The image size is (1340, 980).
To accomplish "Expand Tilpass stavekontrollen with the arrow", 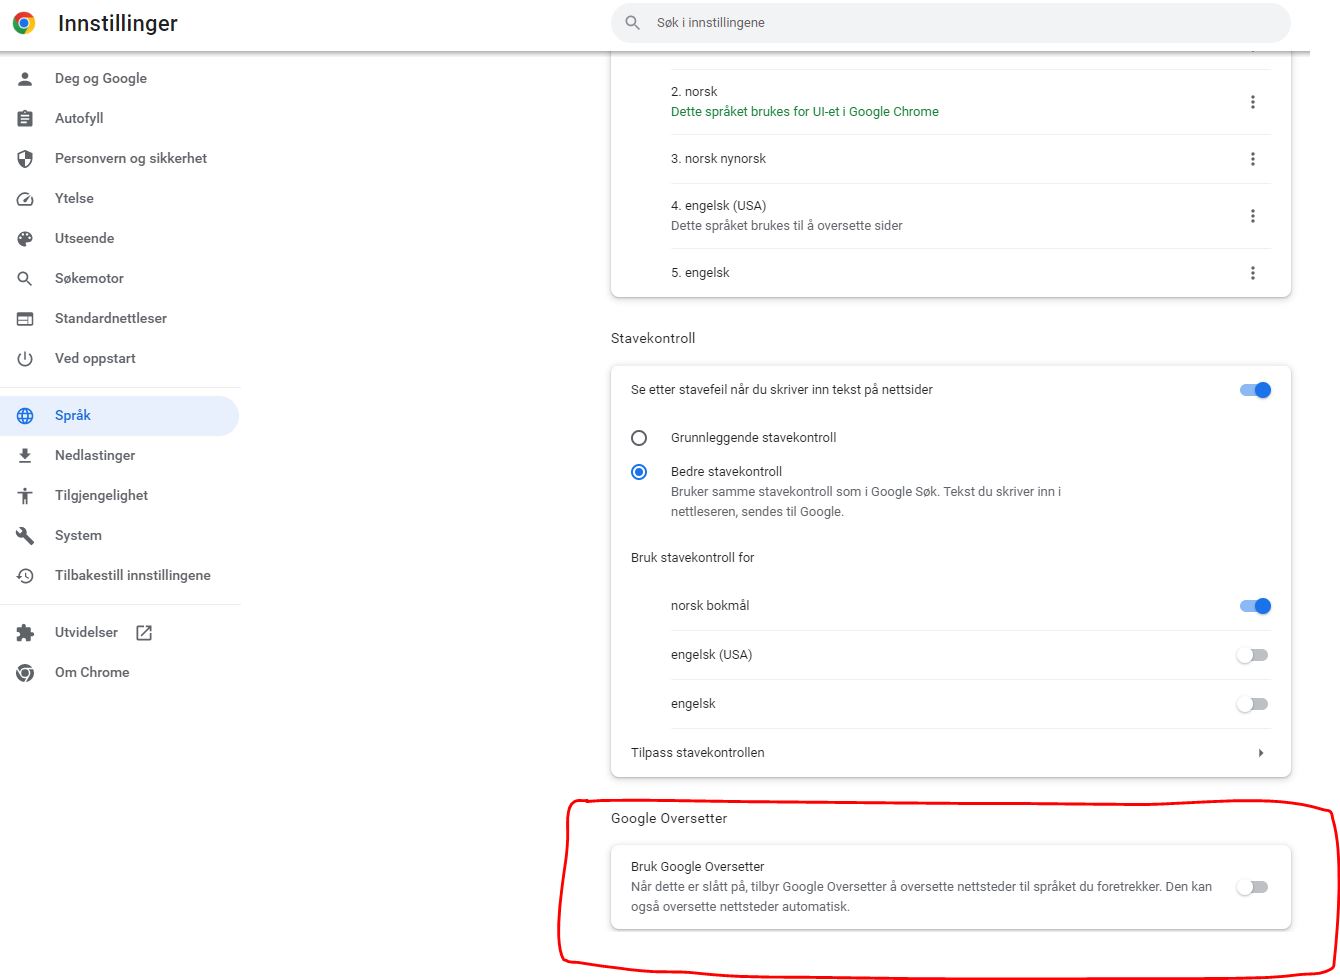I will click(1260, 753).
